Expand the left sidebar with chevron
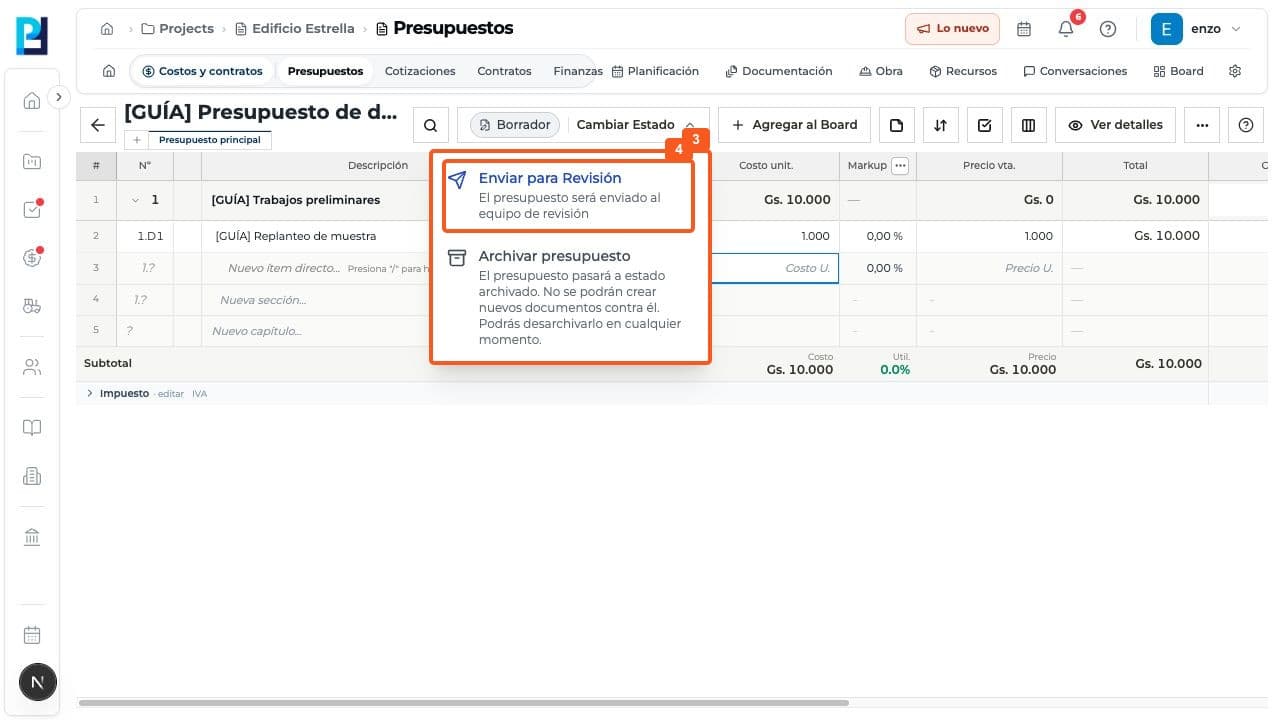The width and height of the screenshot is (1280, 720). click(58, 97)
